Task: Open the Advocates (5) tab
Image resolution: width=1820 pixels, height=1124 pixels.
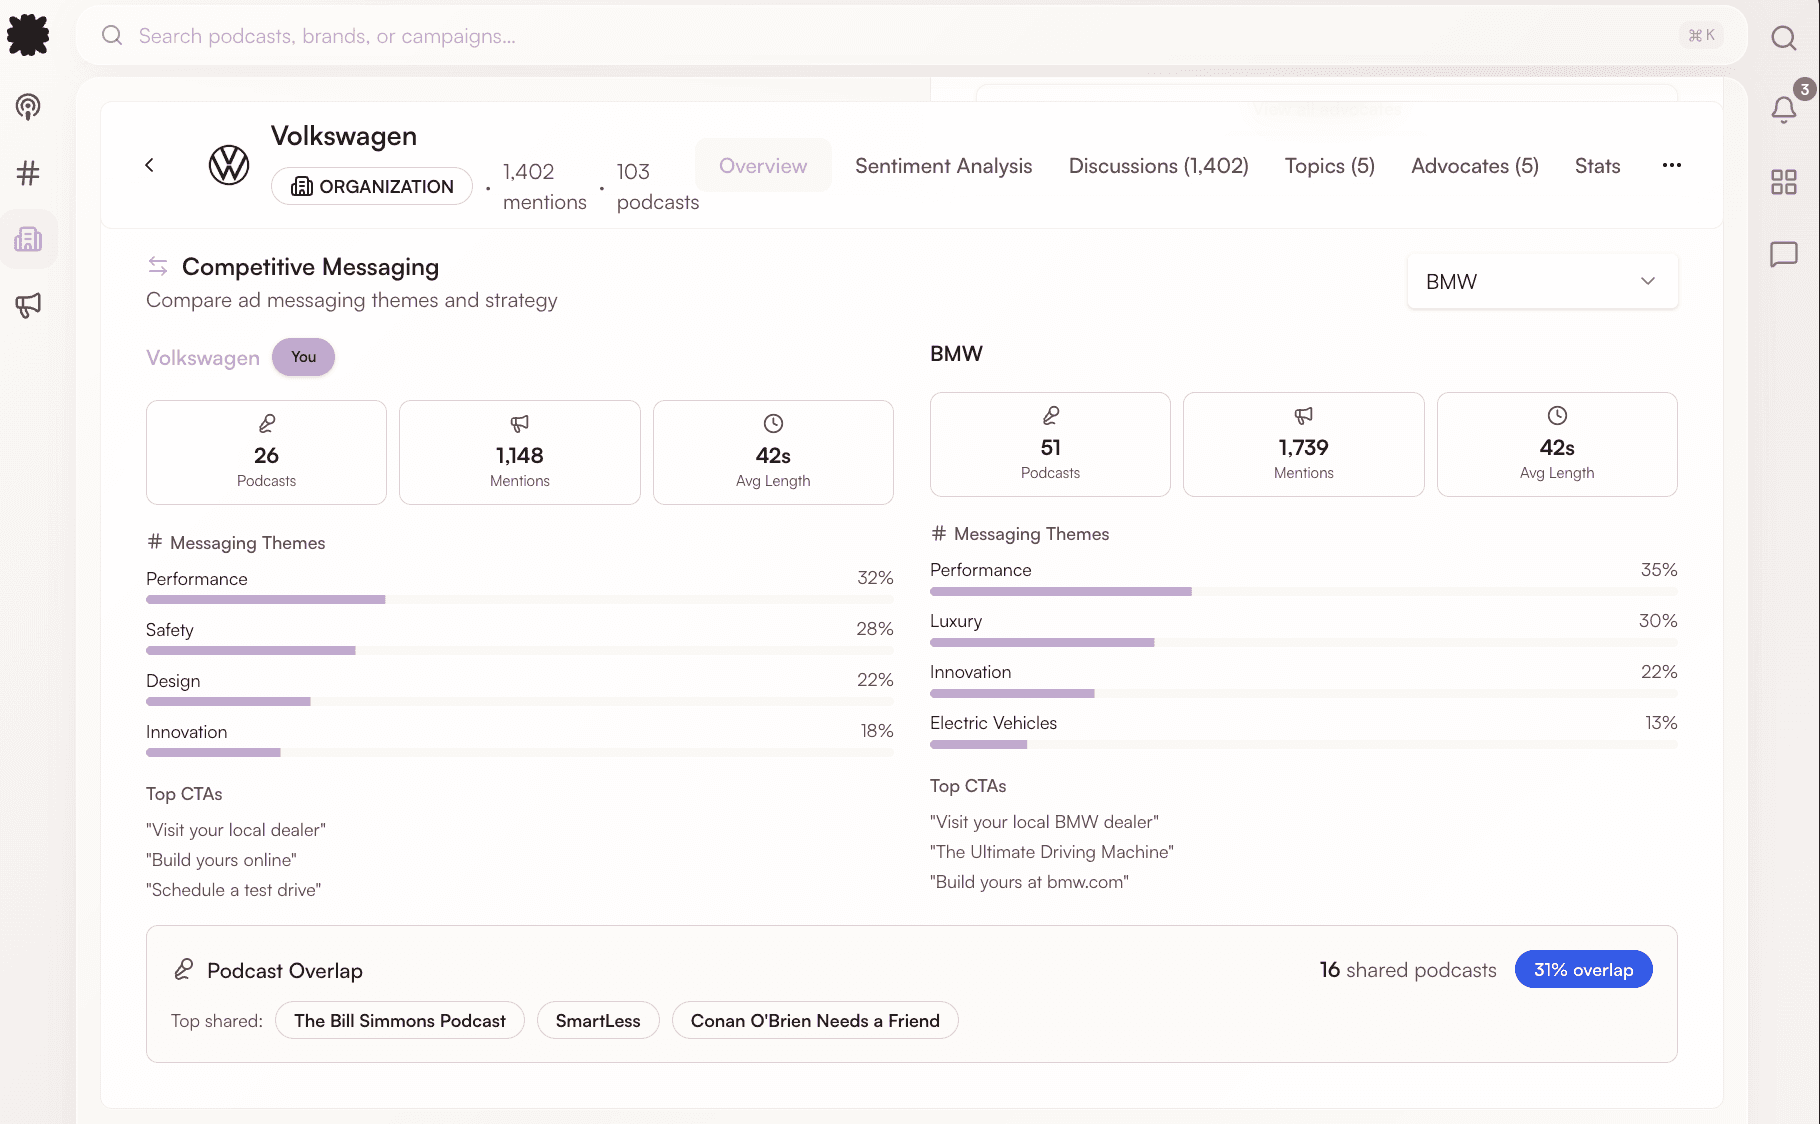Action: 1475,166
